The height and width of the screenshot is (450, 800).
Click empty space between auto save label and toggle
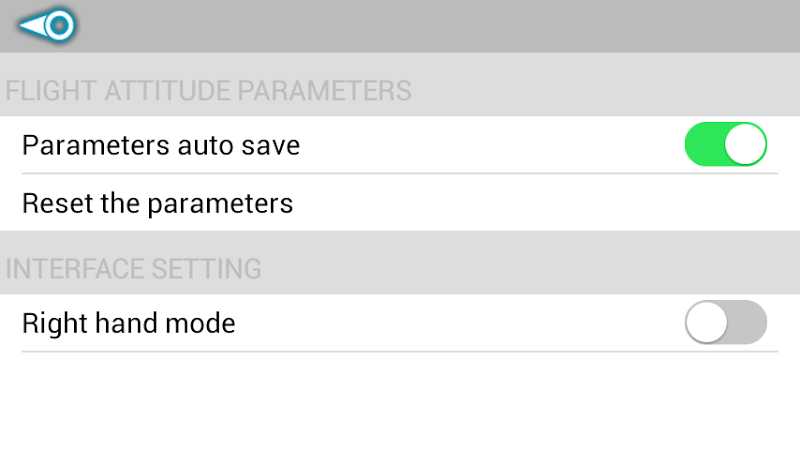[x=490, y=145]
